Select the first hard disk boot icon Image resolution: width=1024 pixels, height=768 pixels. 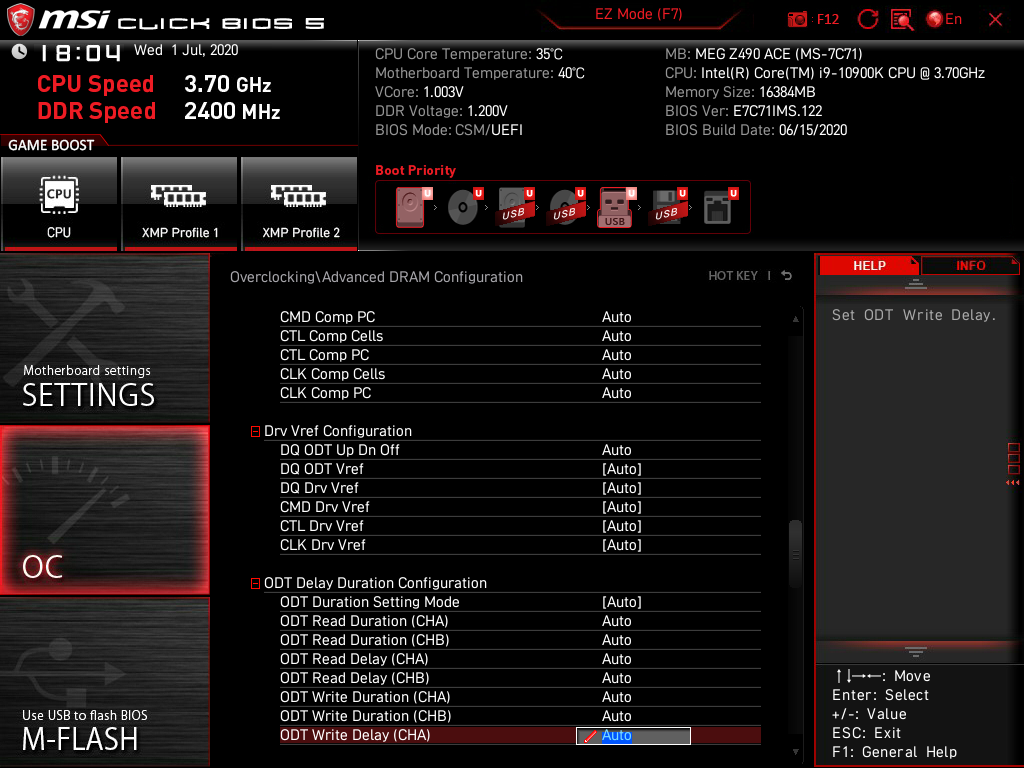(x=410, y=207)
